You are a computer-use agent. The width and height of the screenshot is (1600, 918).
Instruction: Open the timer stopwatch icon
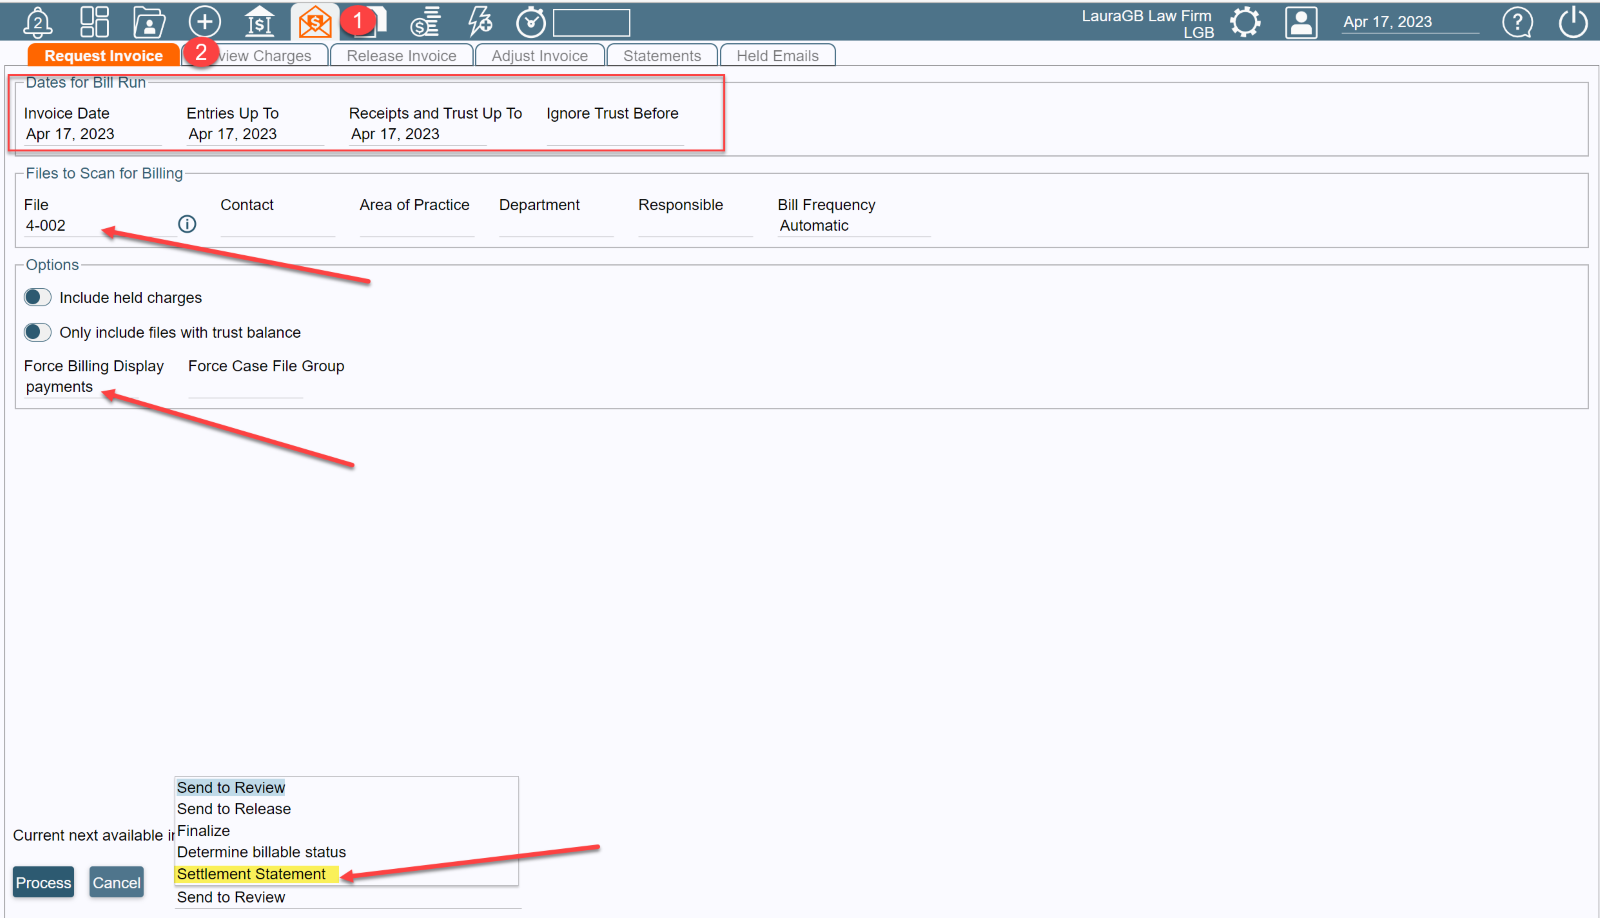click(531, 21)
